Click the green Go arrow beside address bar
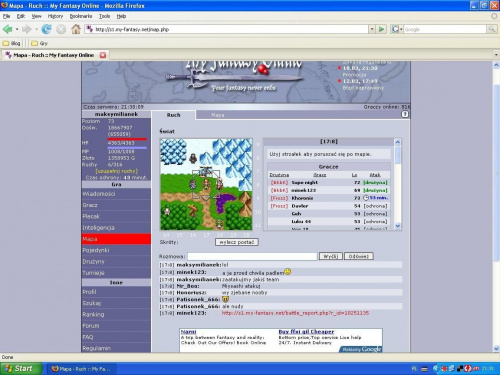Image resolution: width=500 pixels, height=375 pixels. tap(381, 29)
